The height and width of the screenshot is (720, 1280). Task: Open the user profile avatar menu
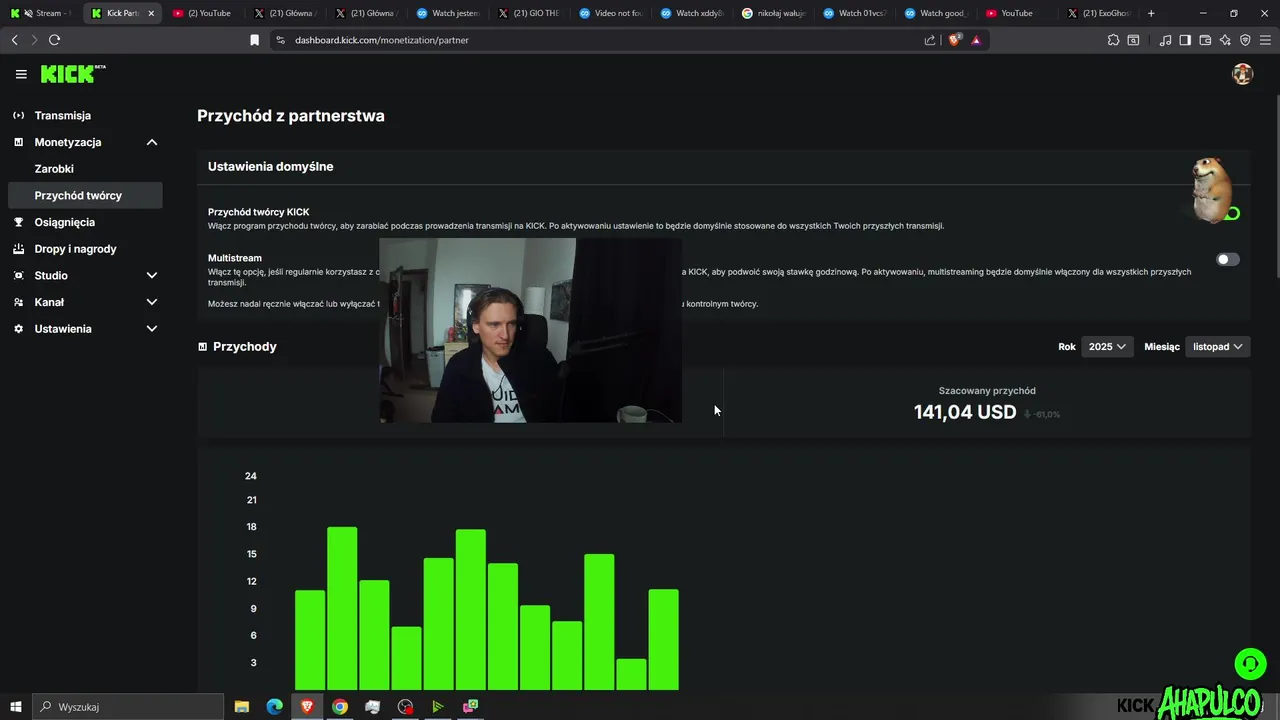point(1242,74)
